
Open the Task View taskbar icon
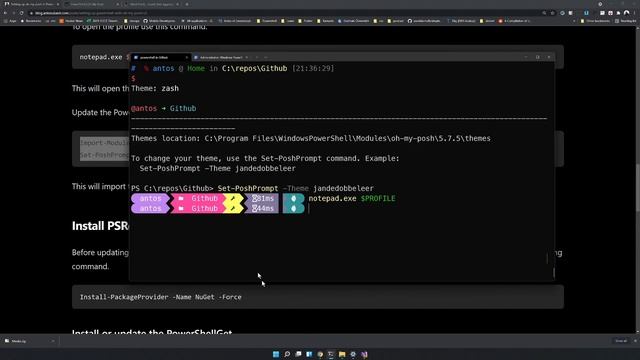click(298, 354)
